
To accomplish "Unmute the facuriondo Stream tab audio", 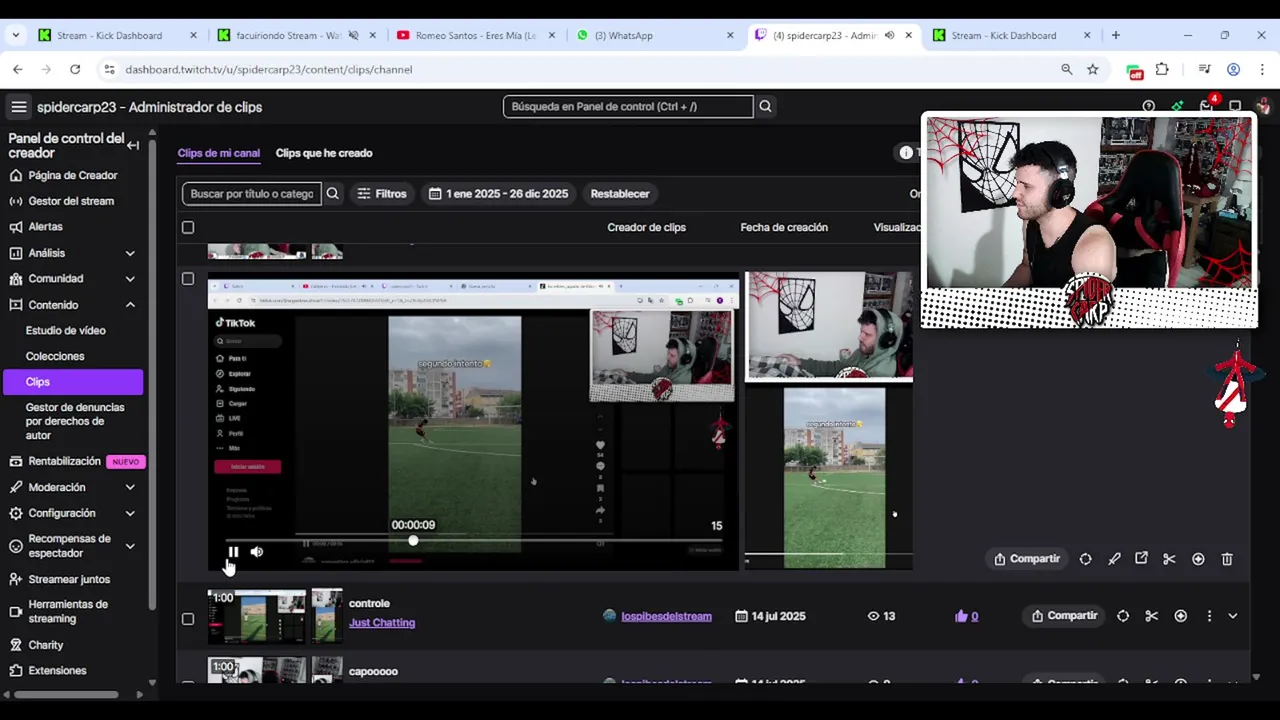I will point(353,35).
